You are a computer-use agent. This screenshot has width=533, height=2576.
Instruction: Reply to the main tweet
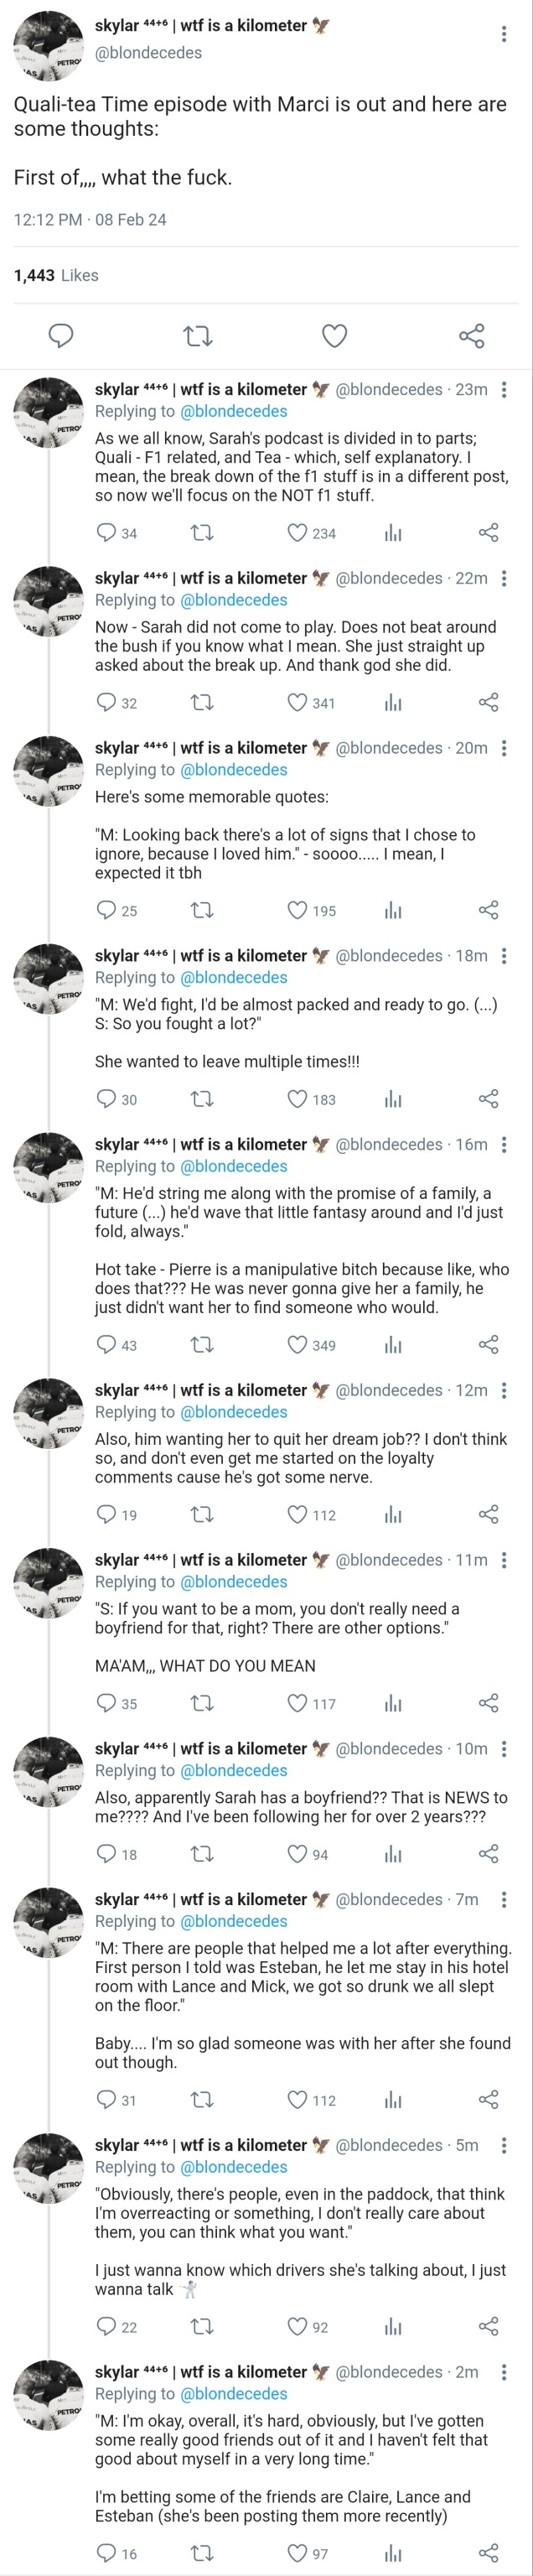click(x=61, y=336)
